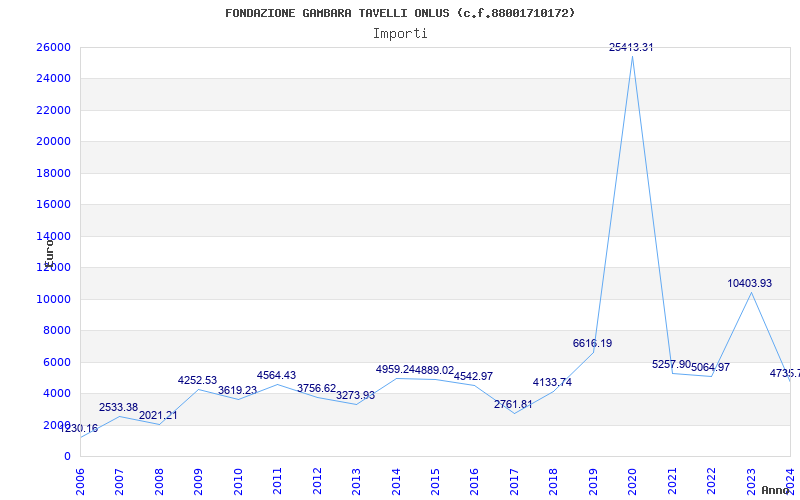Click the Anno x-axis title
800x500 pixels.
(776, 490)
